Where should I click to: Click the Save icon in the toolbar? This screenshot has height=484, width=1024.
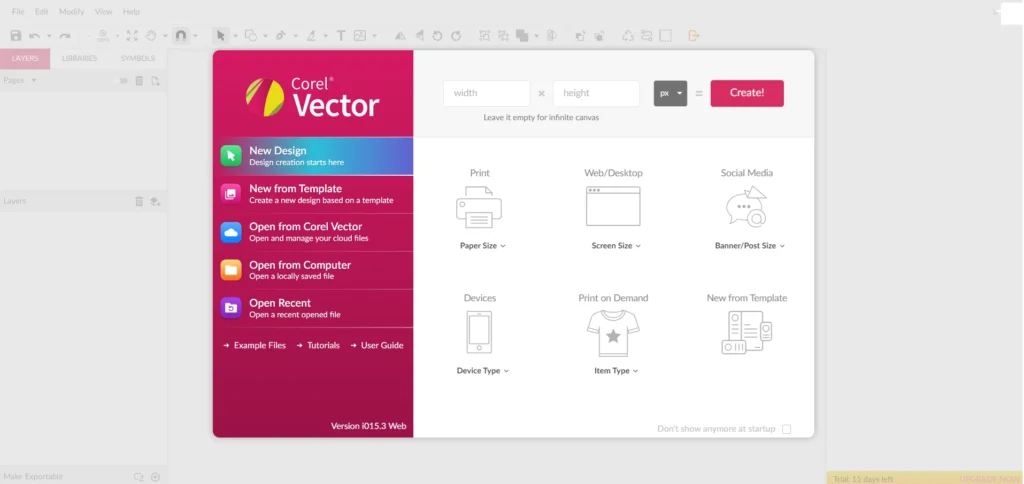click(16, 36)
